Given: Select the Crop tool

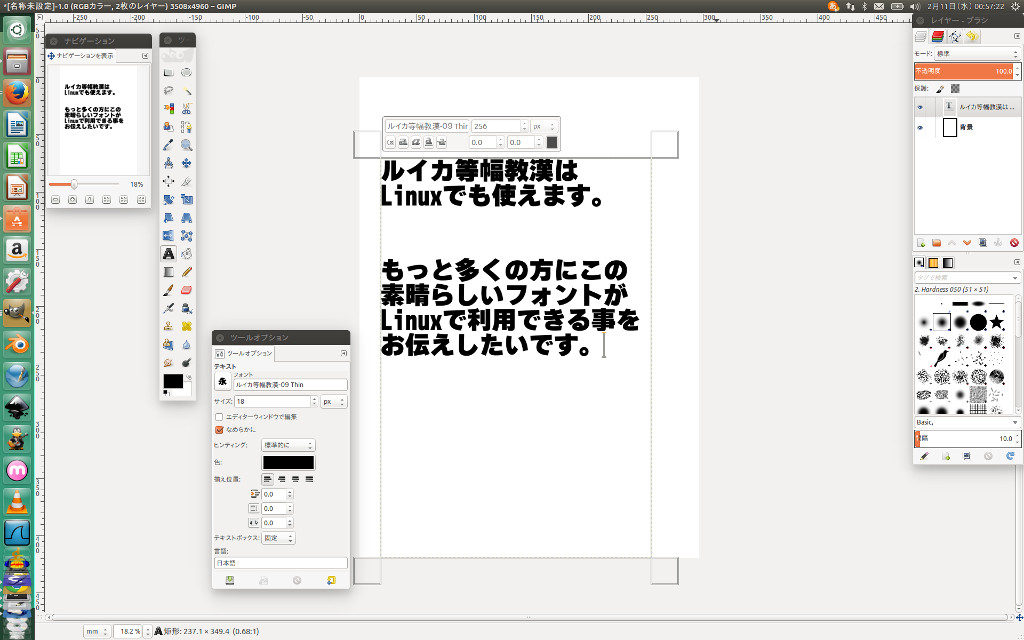Looking at the screenshot, I should (187, 181).
